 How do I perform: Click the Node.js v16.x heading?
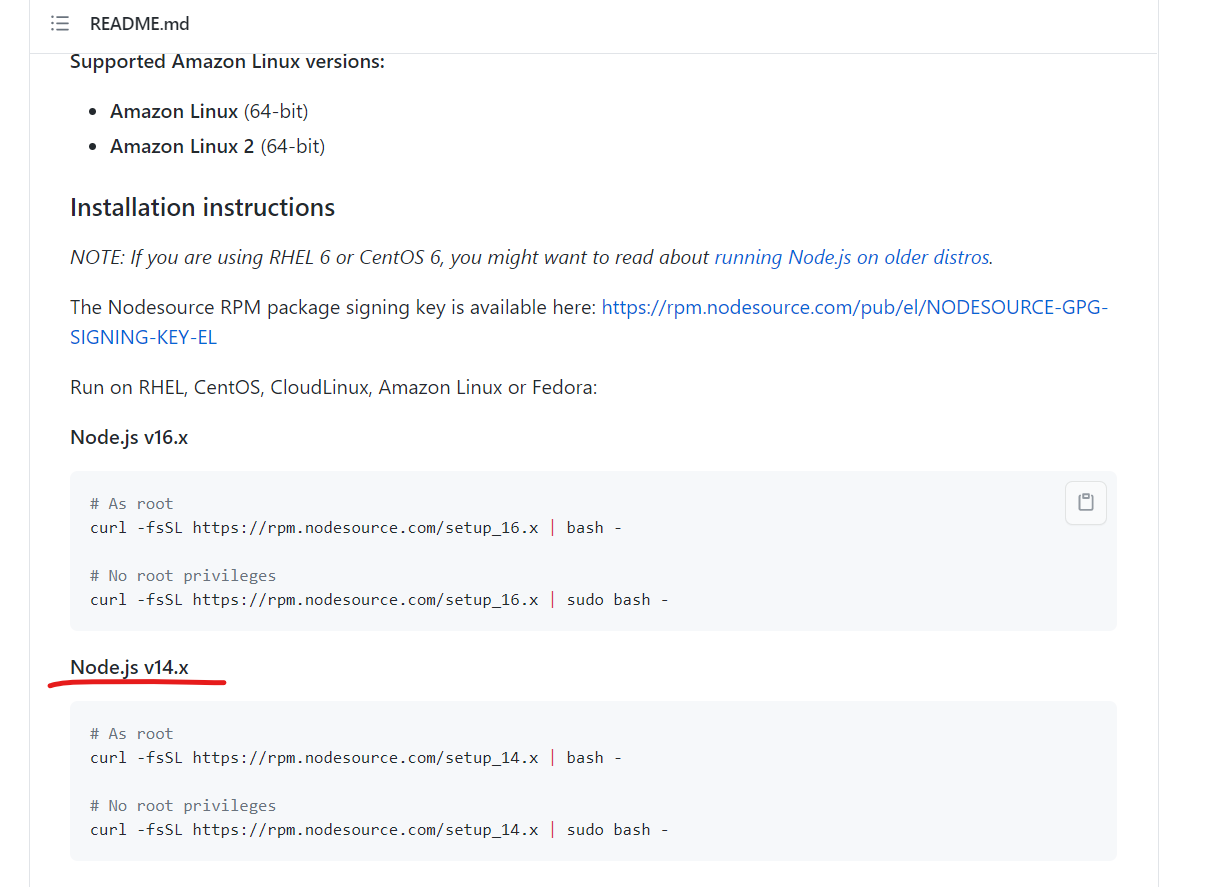pyautogui.click(x=129, y=437)
